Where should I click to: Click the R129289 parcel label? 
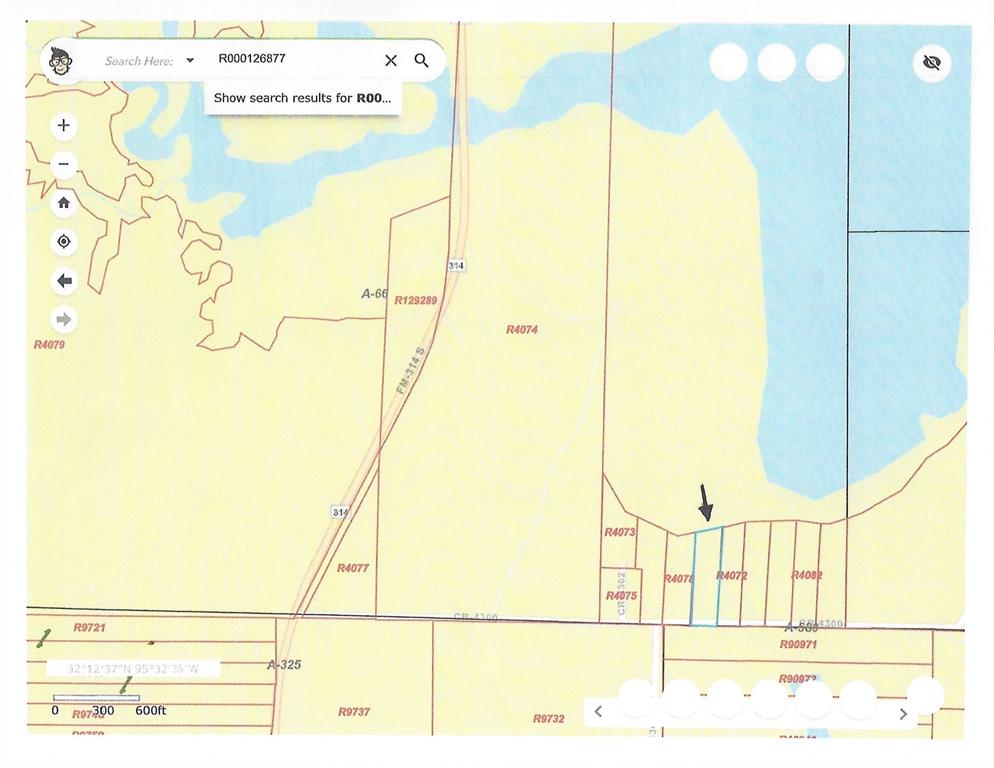(x=415, y=300)
